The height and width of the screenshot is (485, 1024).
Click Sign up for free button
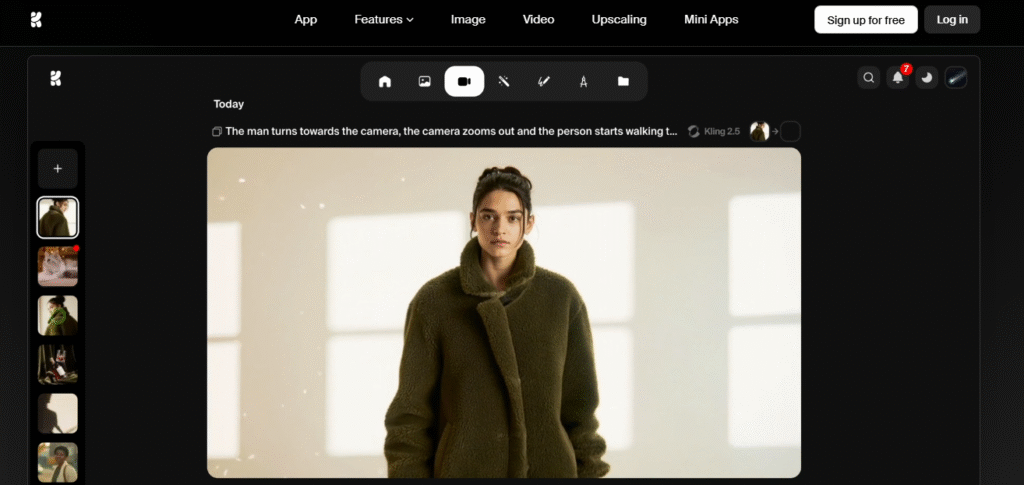[x=865, y=20]
